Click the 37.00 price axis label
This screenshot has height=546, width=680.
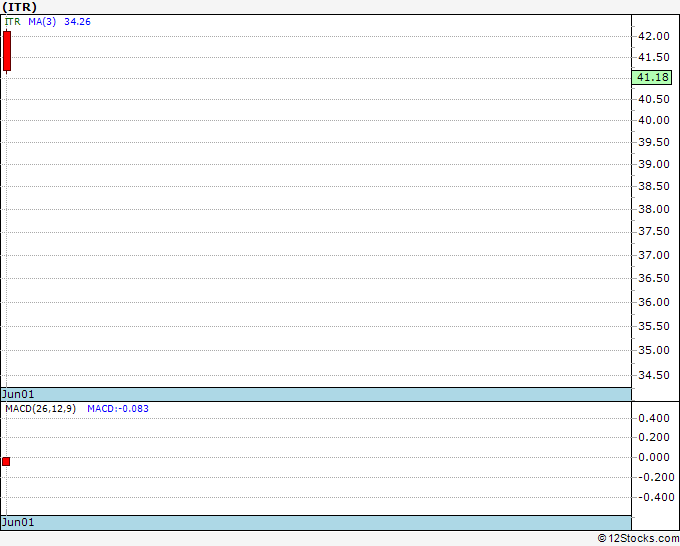[x=654, y=255]
